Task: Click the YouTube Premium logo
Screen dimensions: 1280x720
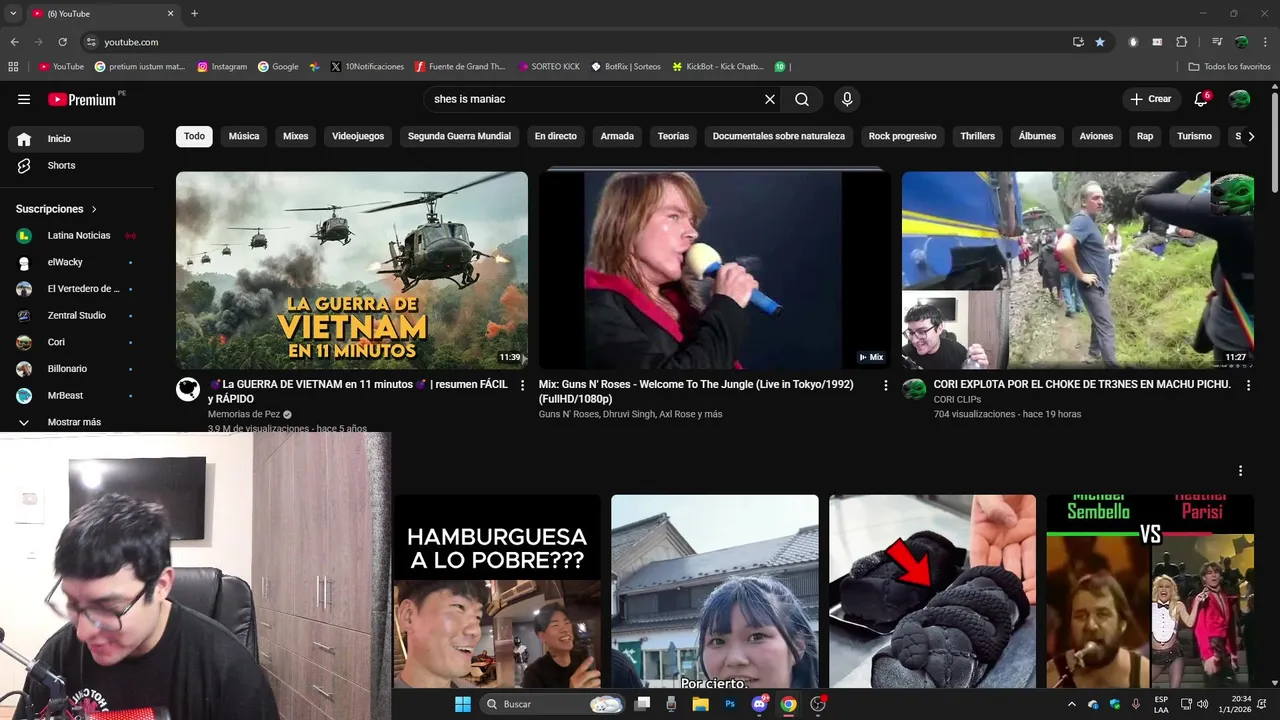Action: point(83,99)
